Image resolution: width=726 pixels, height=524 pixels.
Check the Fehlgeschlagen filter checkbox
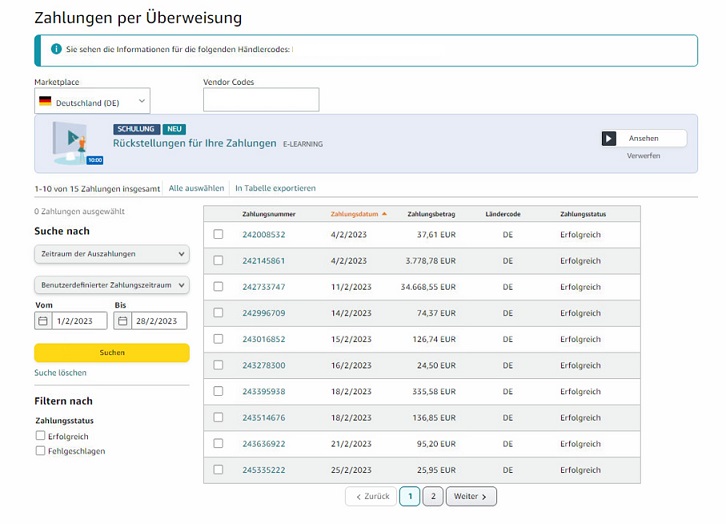(40, 451)
